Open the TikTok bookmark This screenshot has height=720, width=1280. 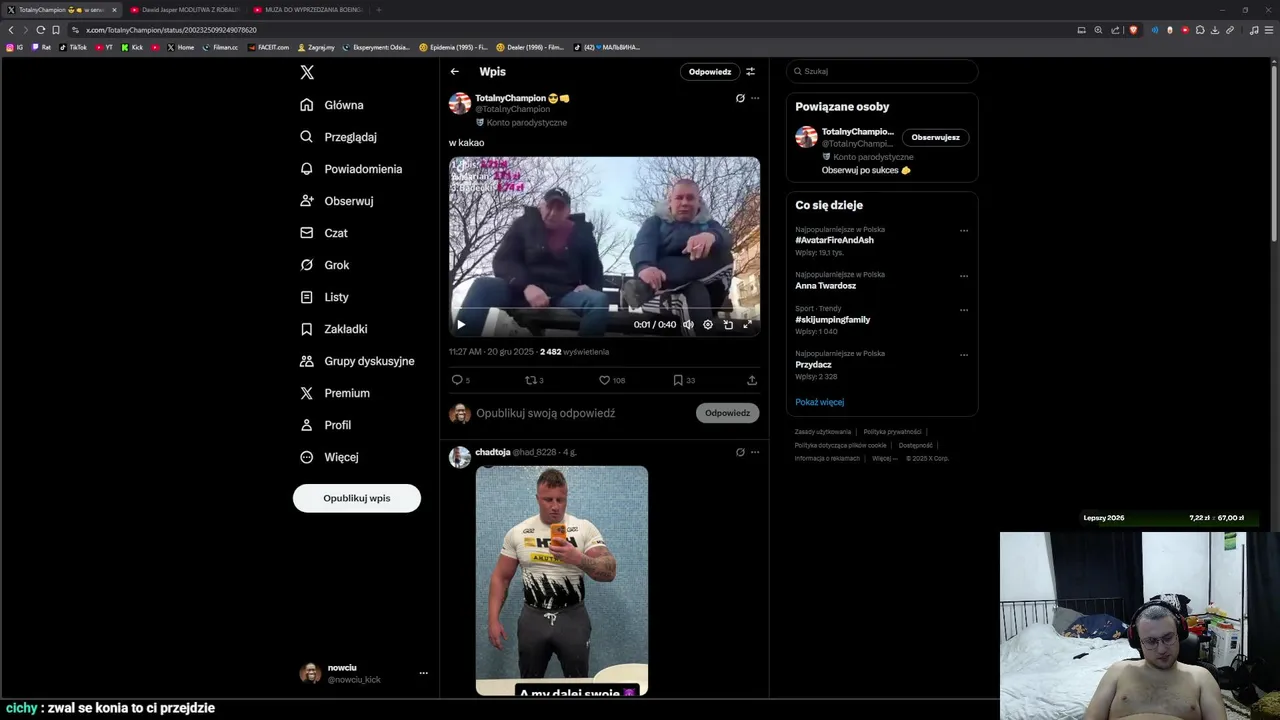(73, 47)
